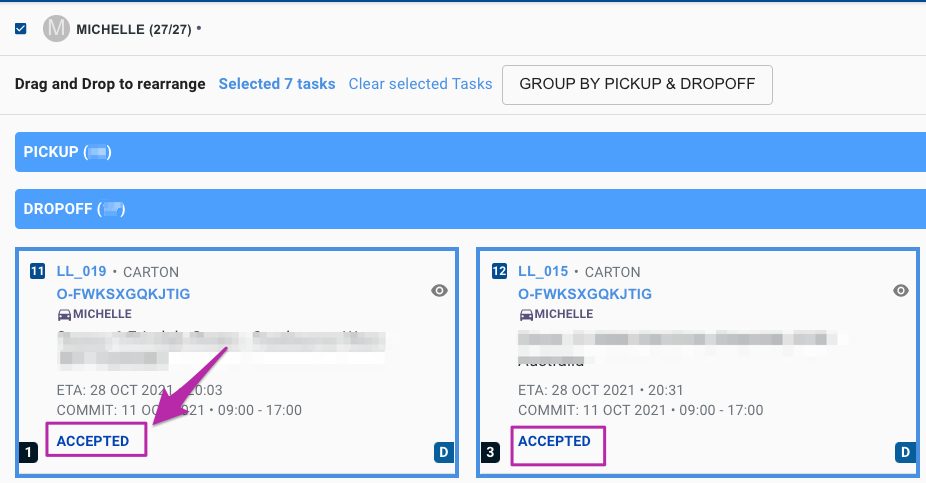Click the car icon beside MICHELLE on LL_015
Image resolution: width=926 pixels, height=483 pixels.
point(526,315)
